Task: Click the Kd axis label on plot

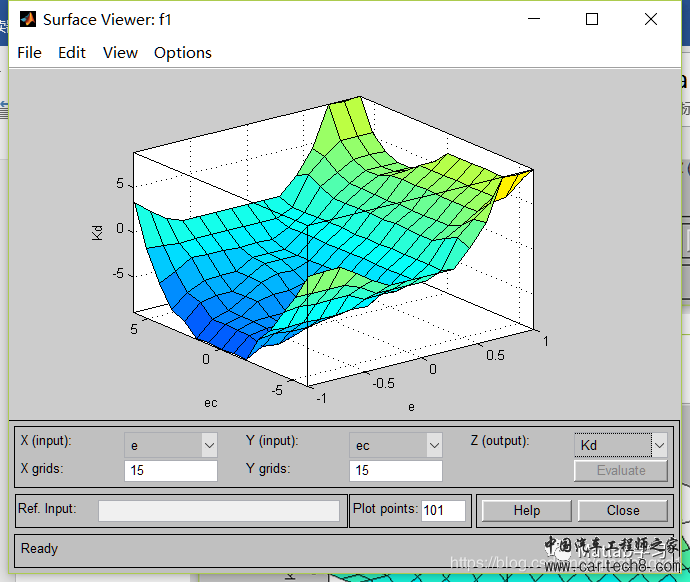Action: pos(97,233)
